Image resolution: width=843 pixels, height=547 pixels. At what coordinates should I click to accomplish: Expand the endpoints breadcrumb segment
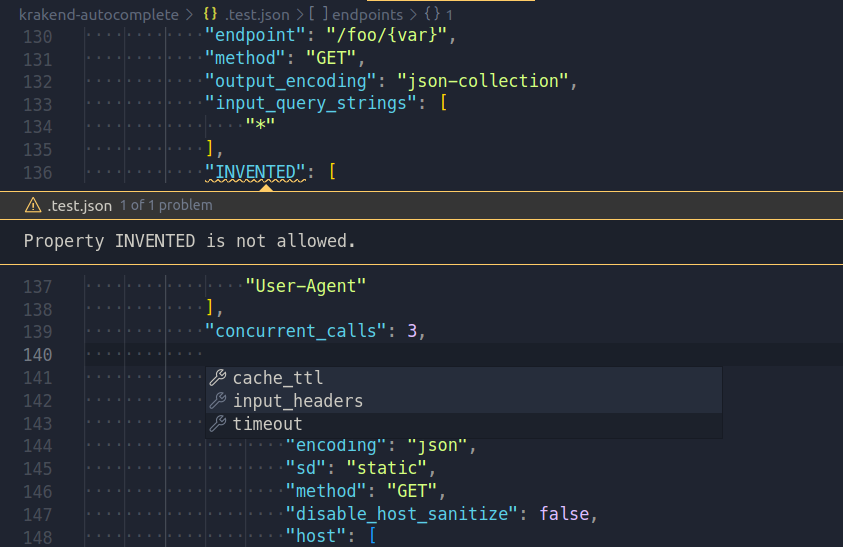(367, 15)
